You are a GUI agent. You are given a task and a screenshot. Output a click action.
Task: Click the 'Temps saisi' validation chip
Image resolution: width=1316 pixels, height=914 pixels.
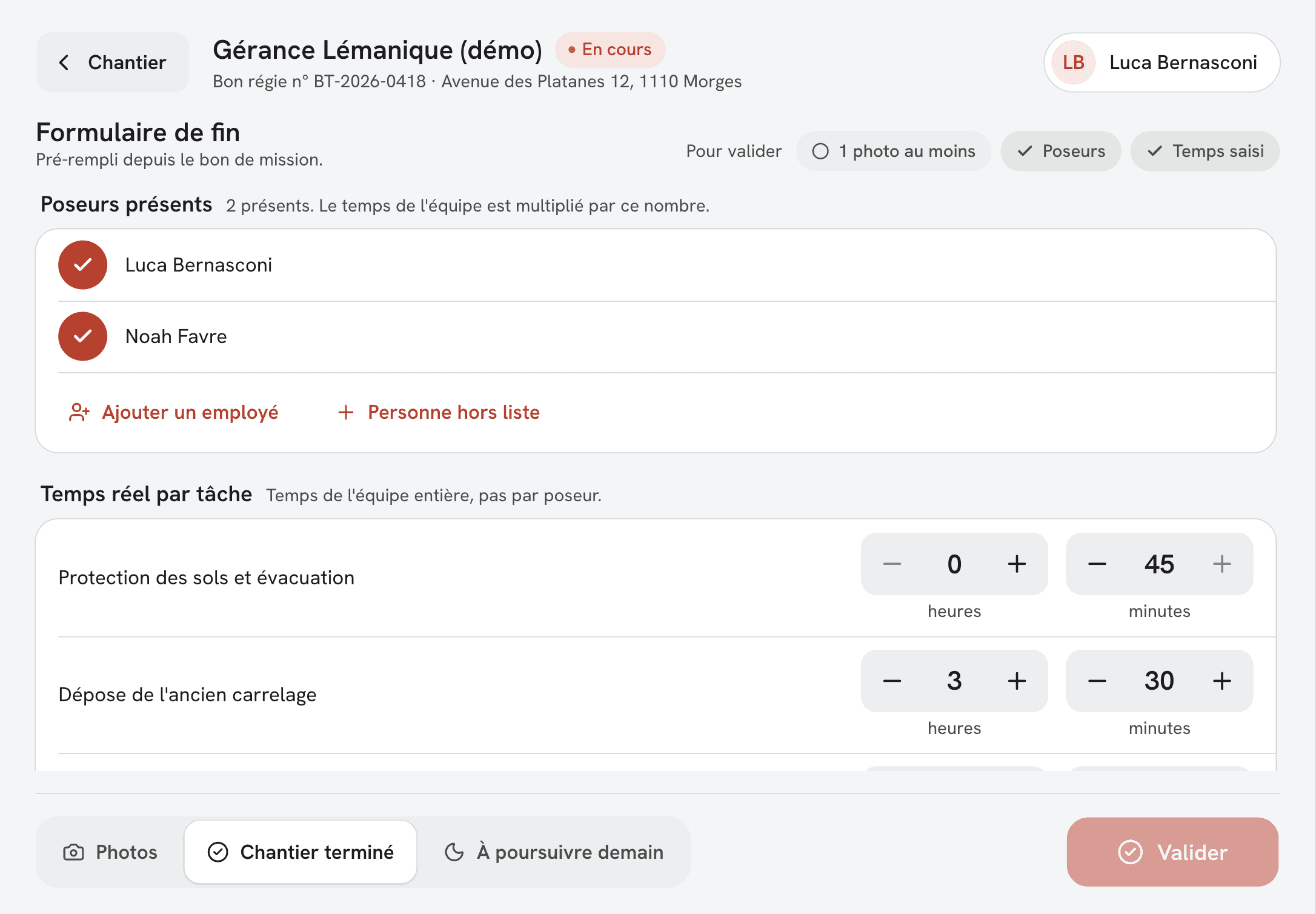(1205, 151)
